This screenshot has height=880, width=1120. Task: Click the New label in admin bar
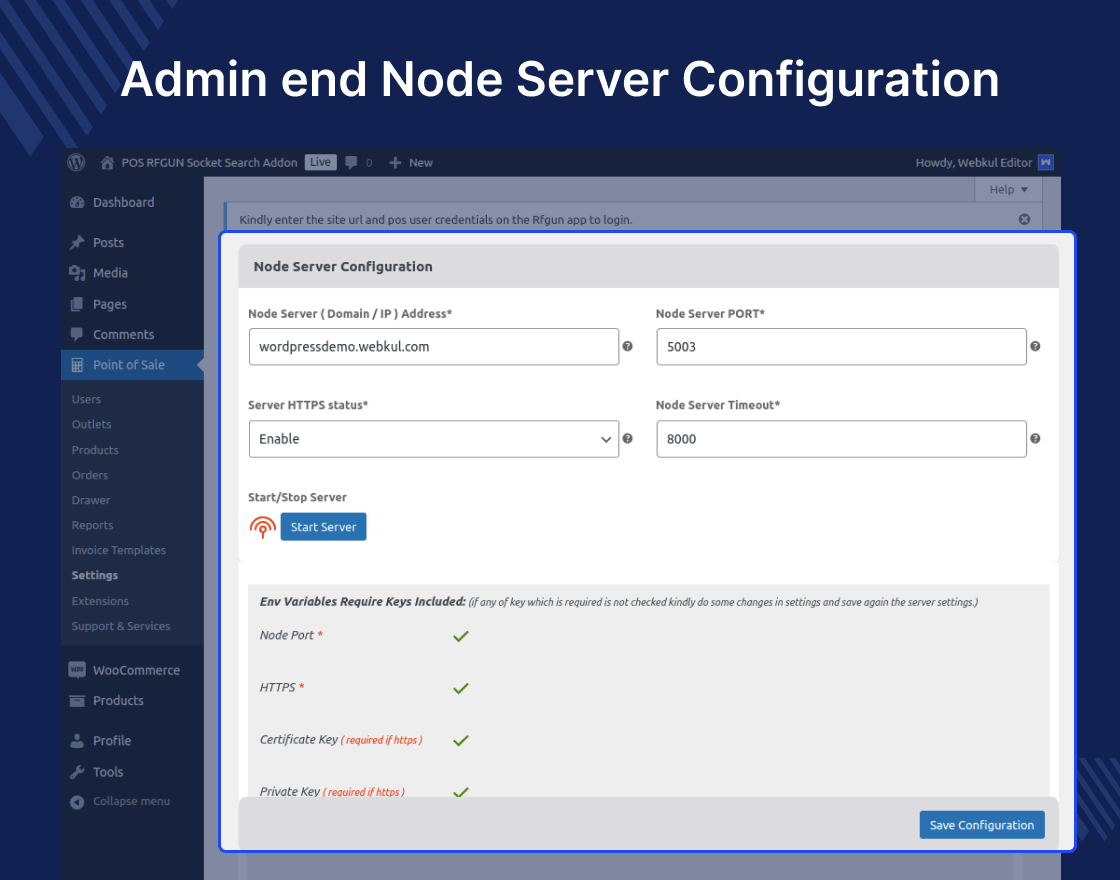click(x=421, y=163)
